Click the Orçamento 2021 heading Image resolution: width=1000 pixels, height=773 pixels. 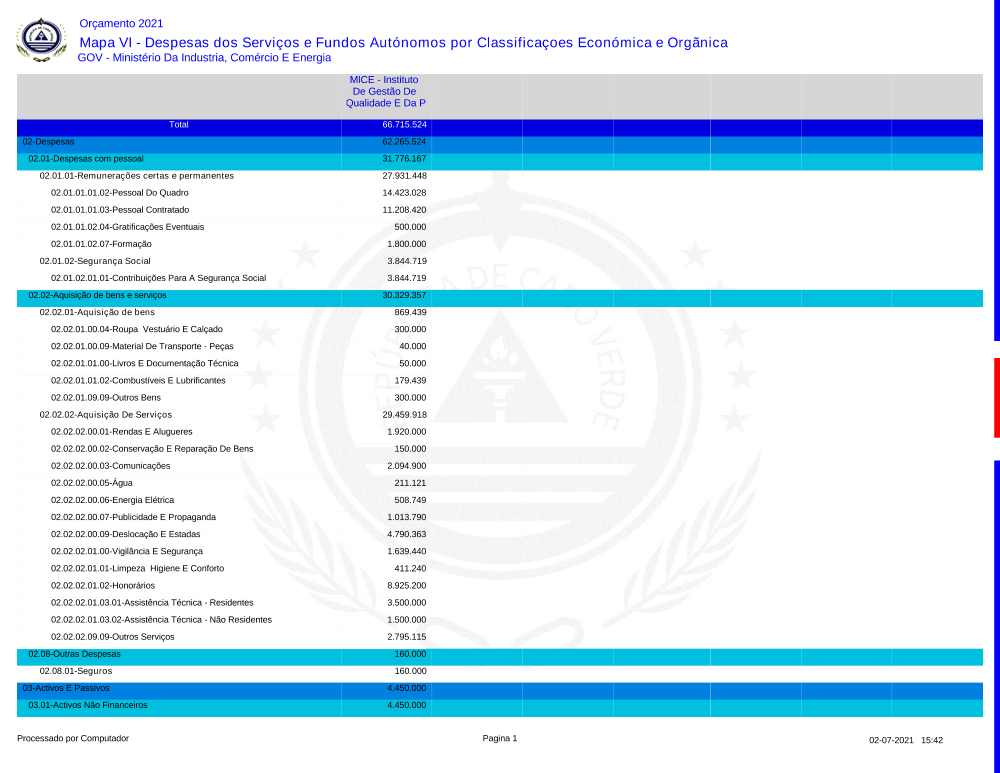tap(120, 23)
